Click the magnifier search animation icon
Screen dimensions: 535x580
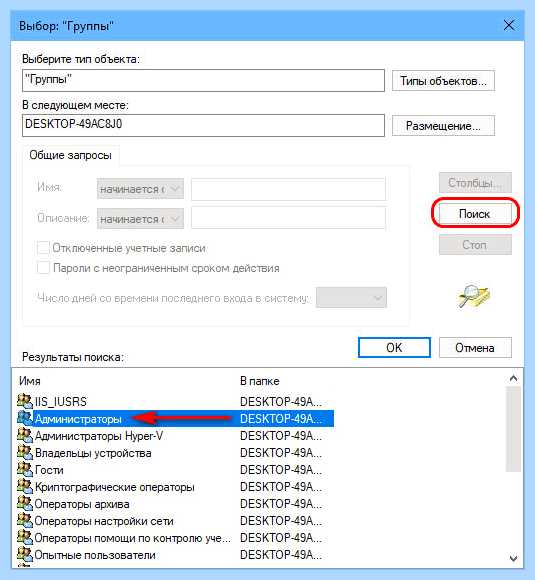474,296
